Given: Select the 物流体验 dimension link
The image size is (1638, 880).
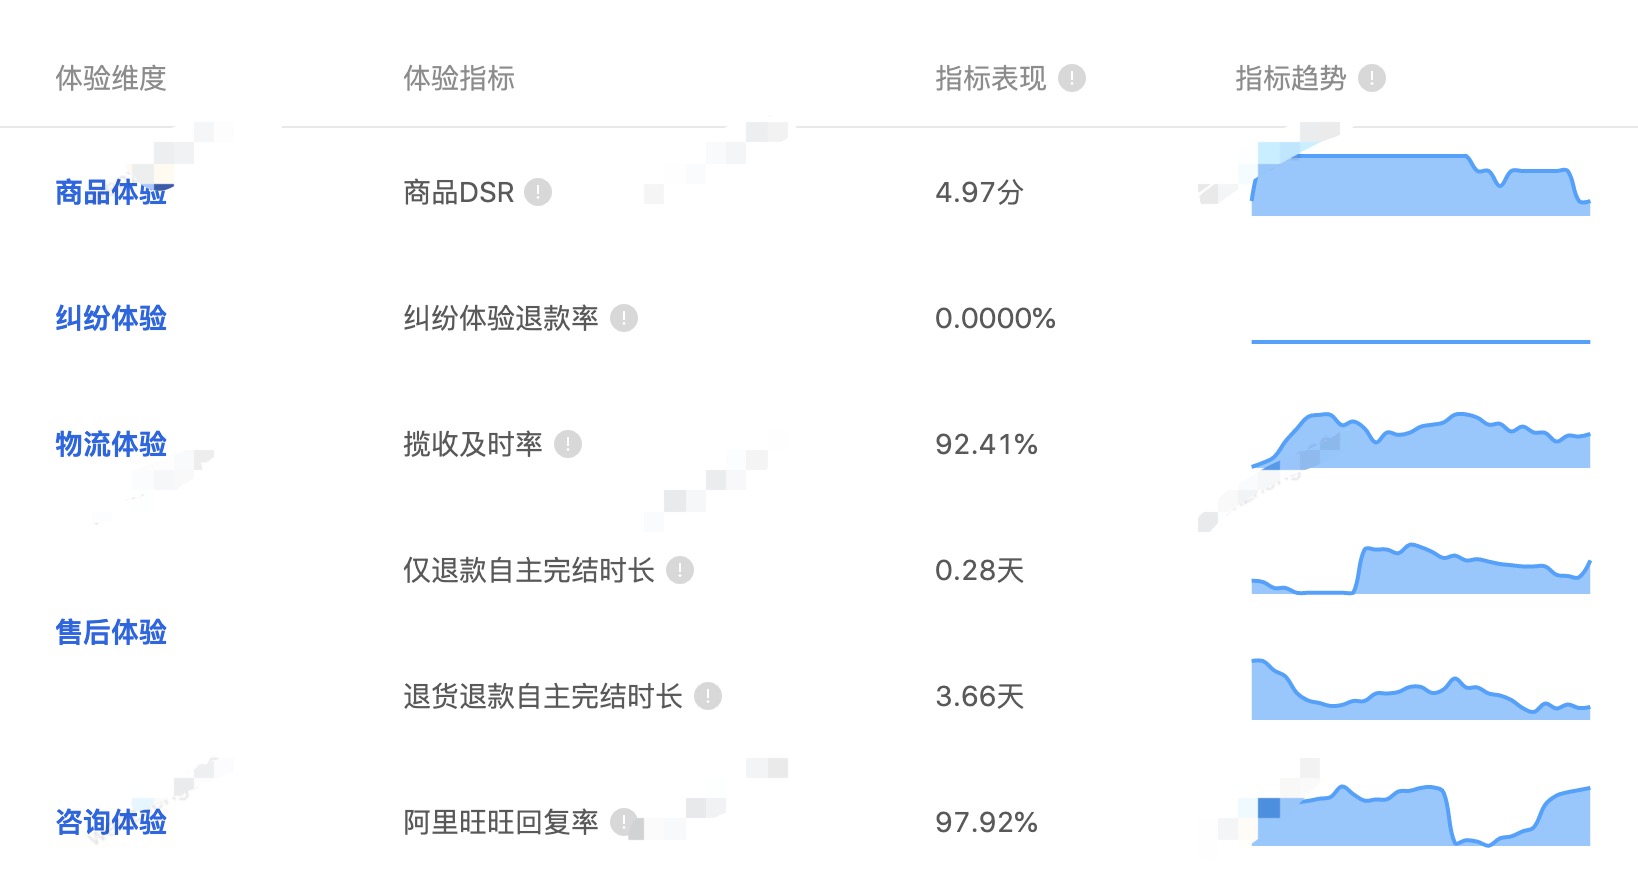Looking at the screenshot, I should tap(111, 444).
